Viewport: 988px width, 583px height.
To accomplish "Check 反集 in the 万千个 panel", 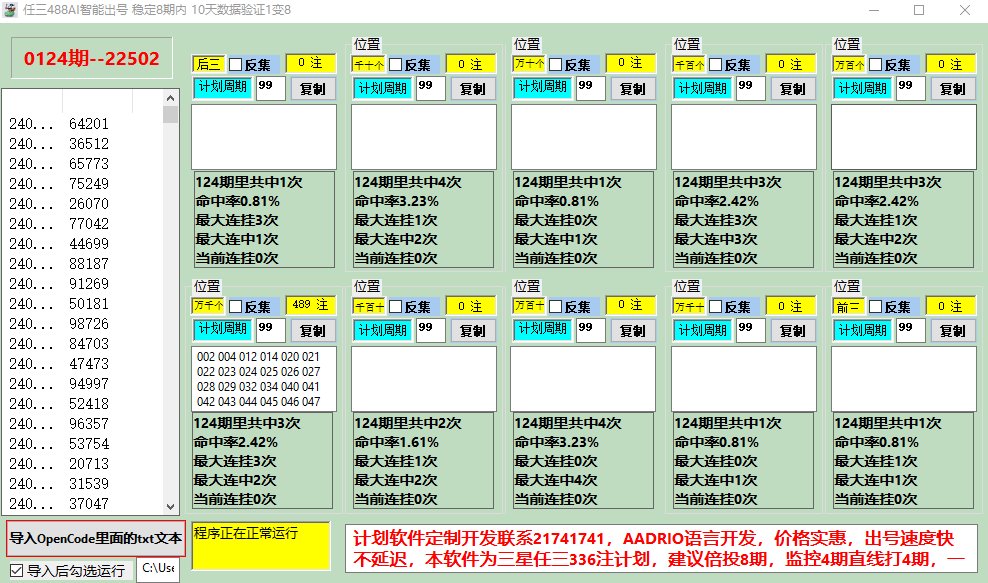I will (236, 306).
